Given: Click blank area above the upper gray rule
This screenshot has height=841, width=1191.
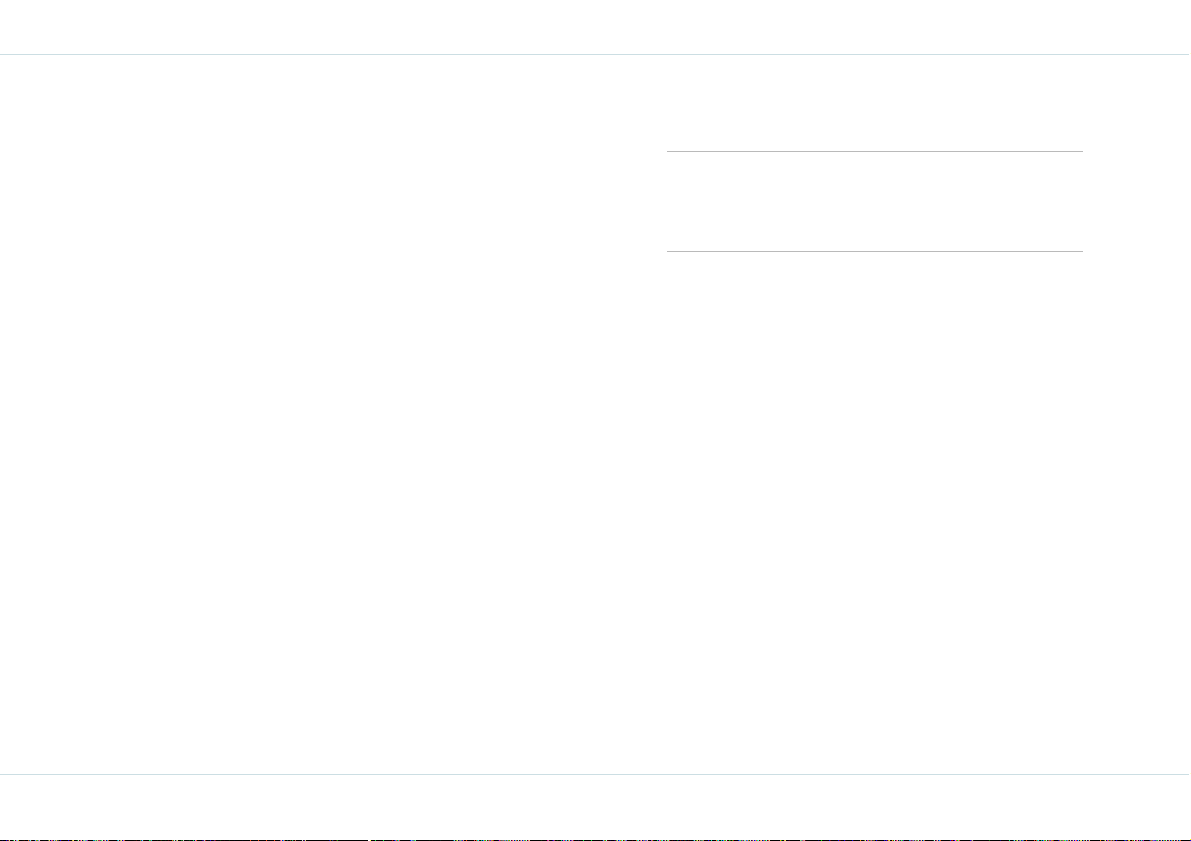Looking at the screenshot, I should tap(874, 103).
